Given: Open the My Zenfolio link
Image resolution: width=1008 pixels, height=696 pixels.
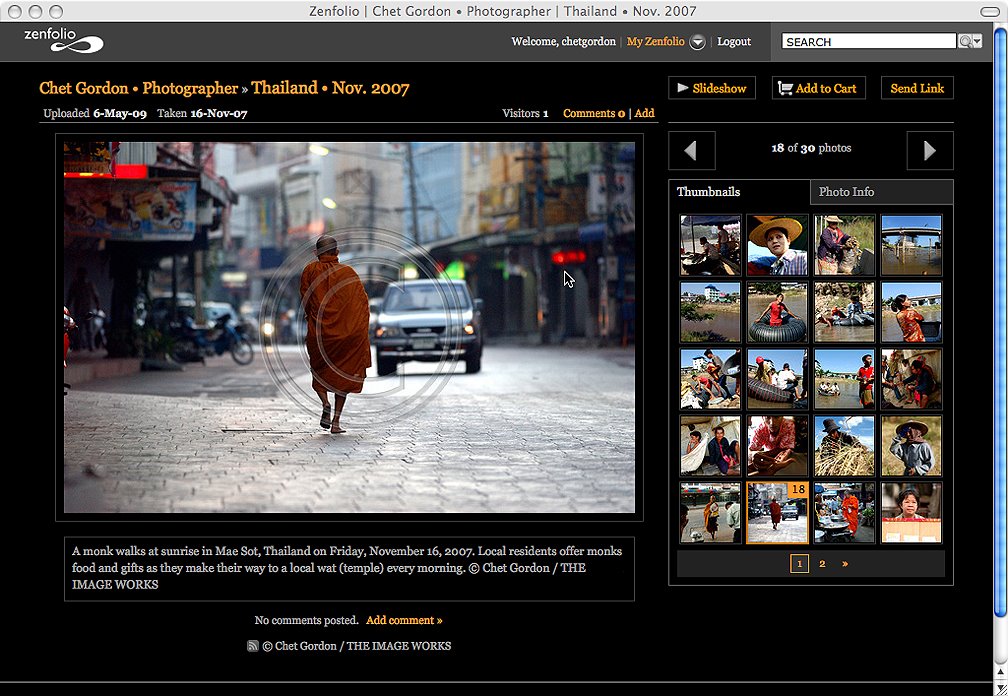Looking at the screenshot, I should pos(655,41).
